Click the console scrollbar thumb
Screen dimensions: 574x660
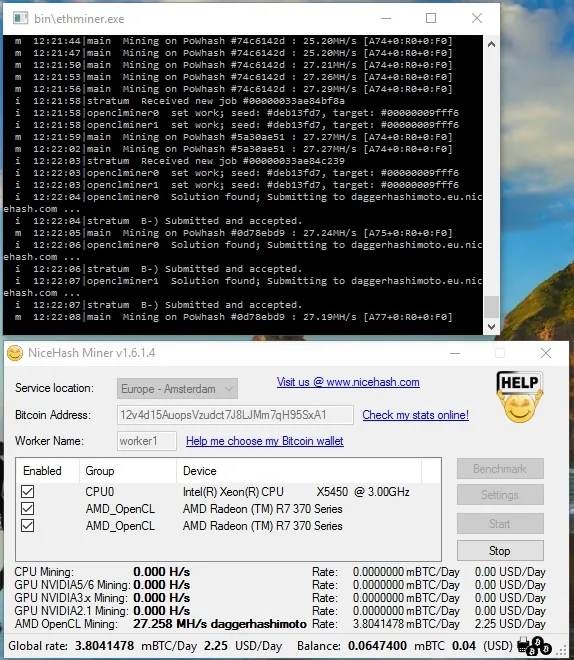[x=492, y=306]
